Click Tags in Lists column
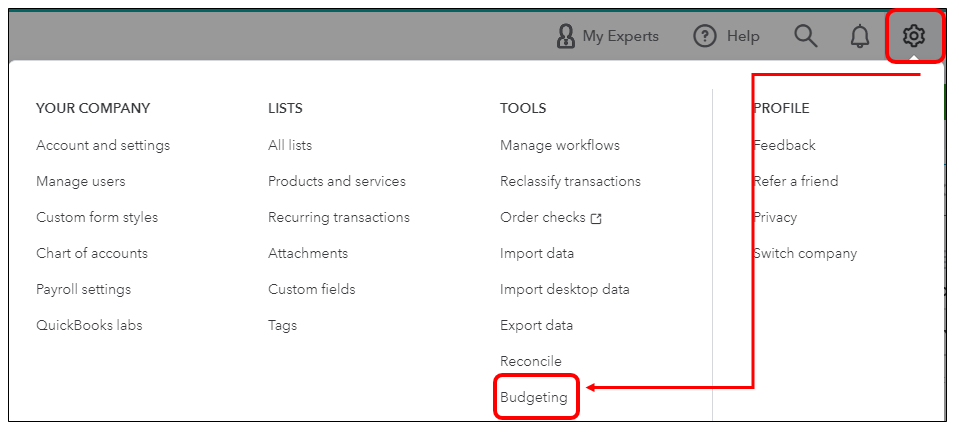959x435 pixels. tap(283, 325)
